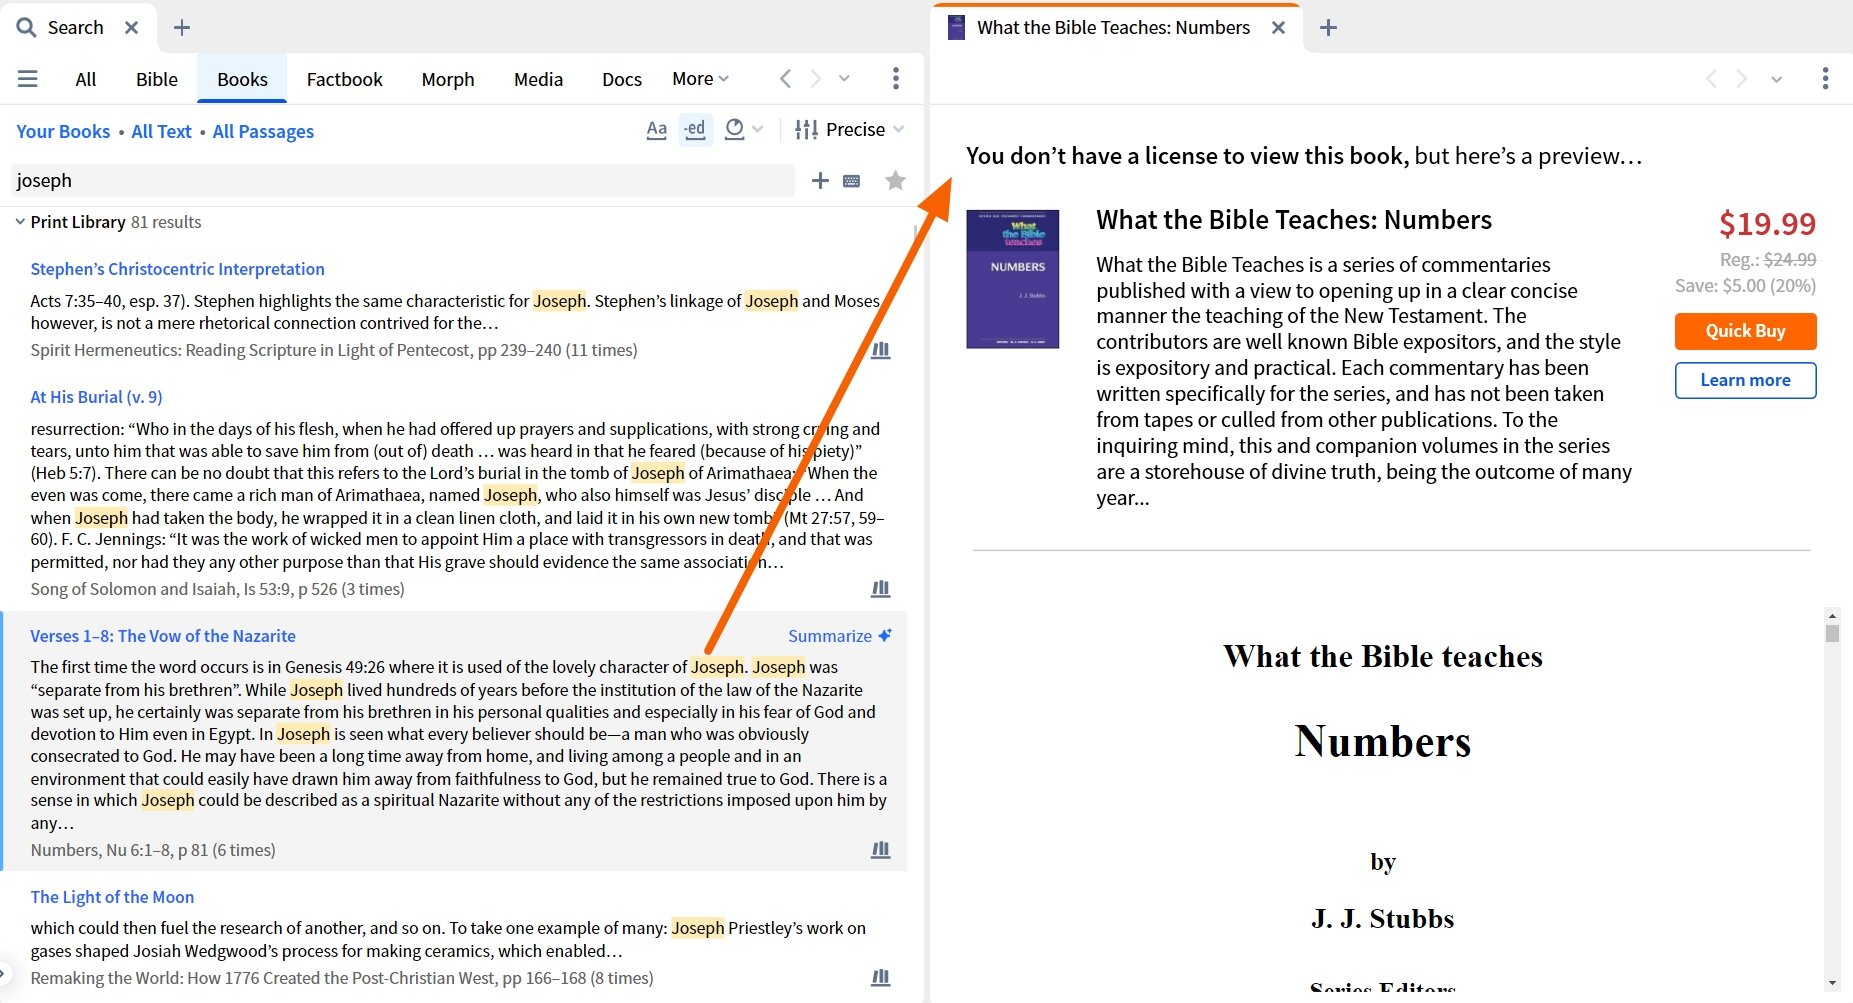Click the "Save: $5.00 (20%)" text
Image resolution: width=1853 pixels, height=1003 pixels.
1745,286
